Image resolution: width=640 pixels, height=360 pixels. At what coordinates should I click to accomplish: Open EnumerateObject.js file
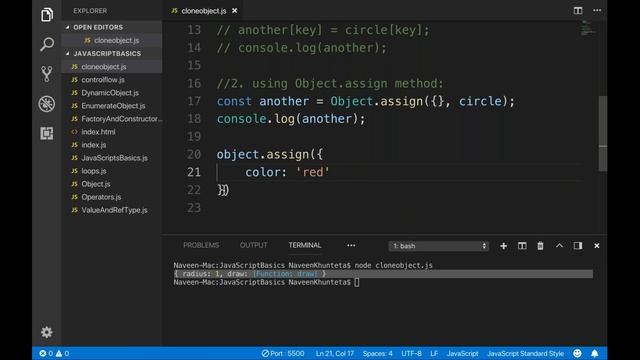click(x=112, y=106)
